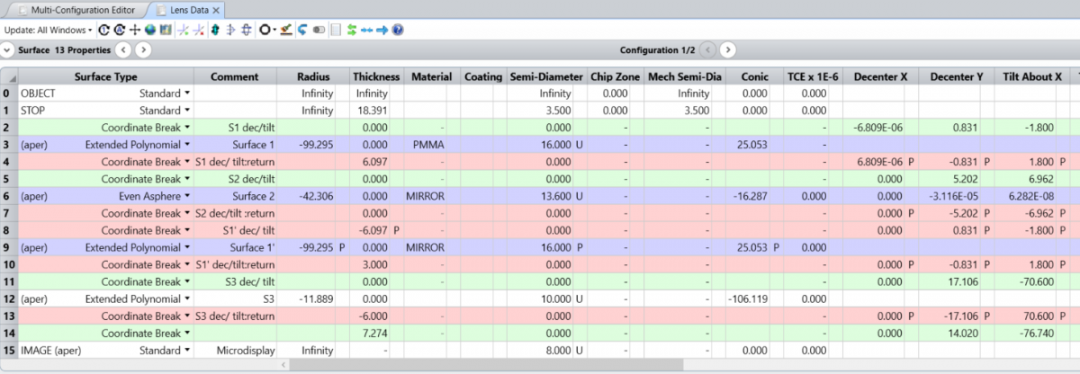Go to previous surface properties arrow
The width and height of the screenshot is (1080, 374).
[x=123, y=50]
